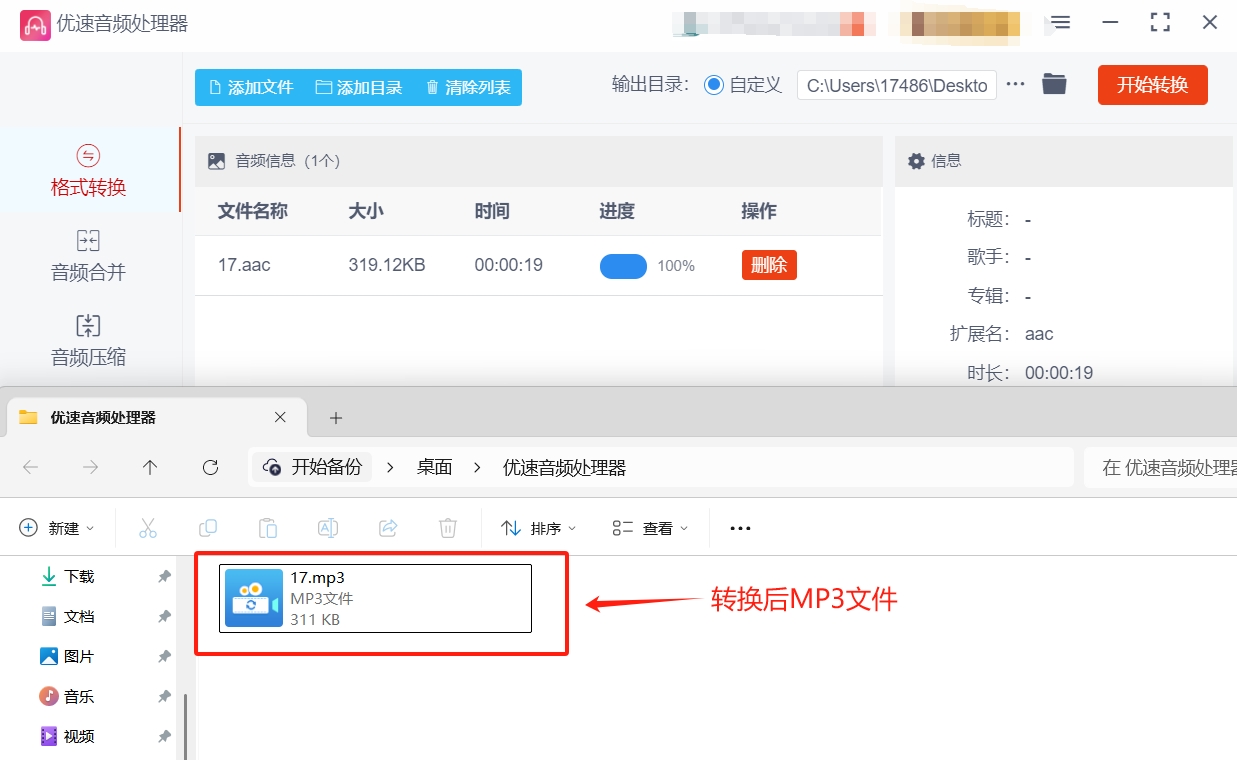Click the Explorer sidebar scrollbar

coord(185,727)
